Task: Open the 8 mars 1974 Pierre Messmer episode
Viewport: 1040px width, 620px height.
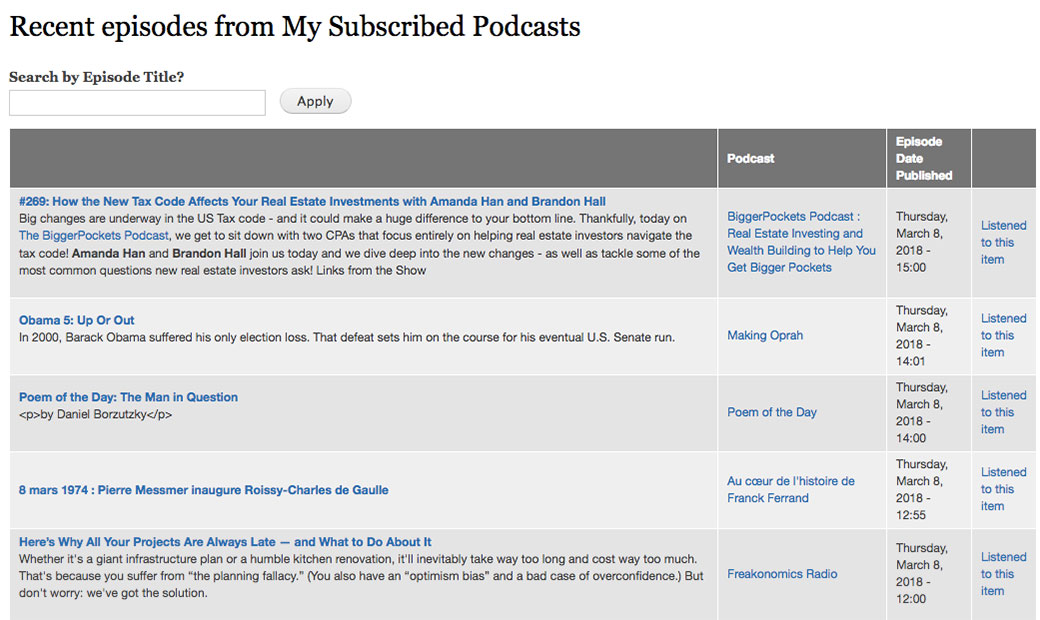Action: tap(204, 490)
